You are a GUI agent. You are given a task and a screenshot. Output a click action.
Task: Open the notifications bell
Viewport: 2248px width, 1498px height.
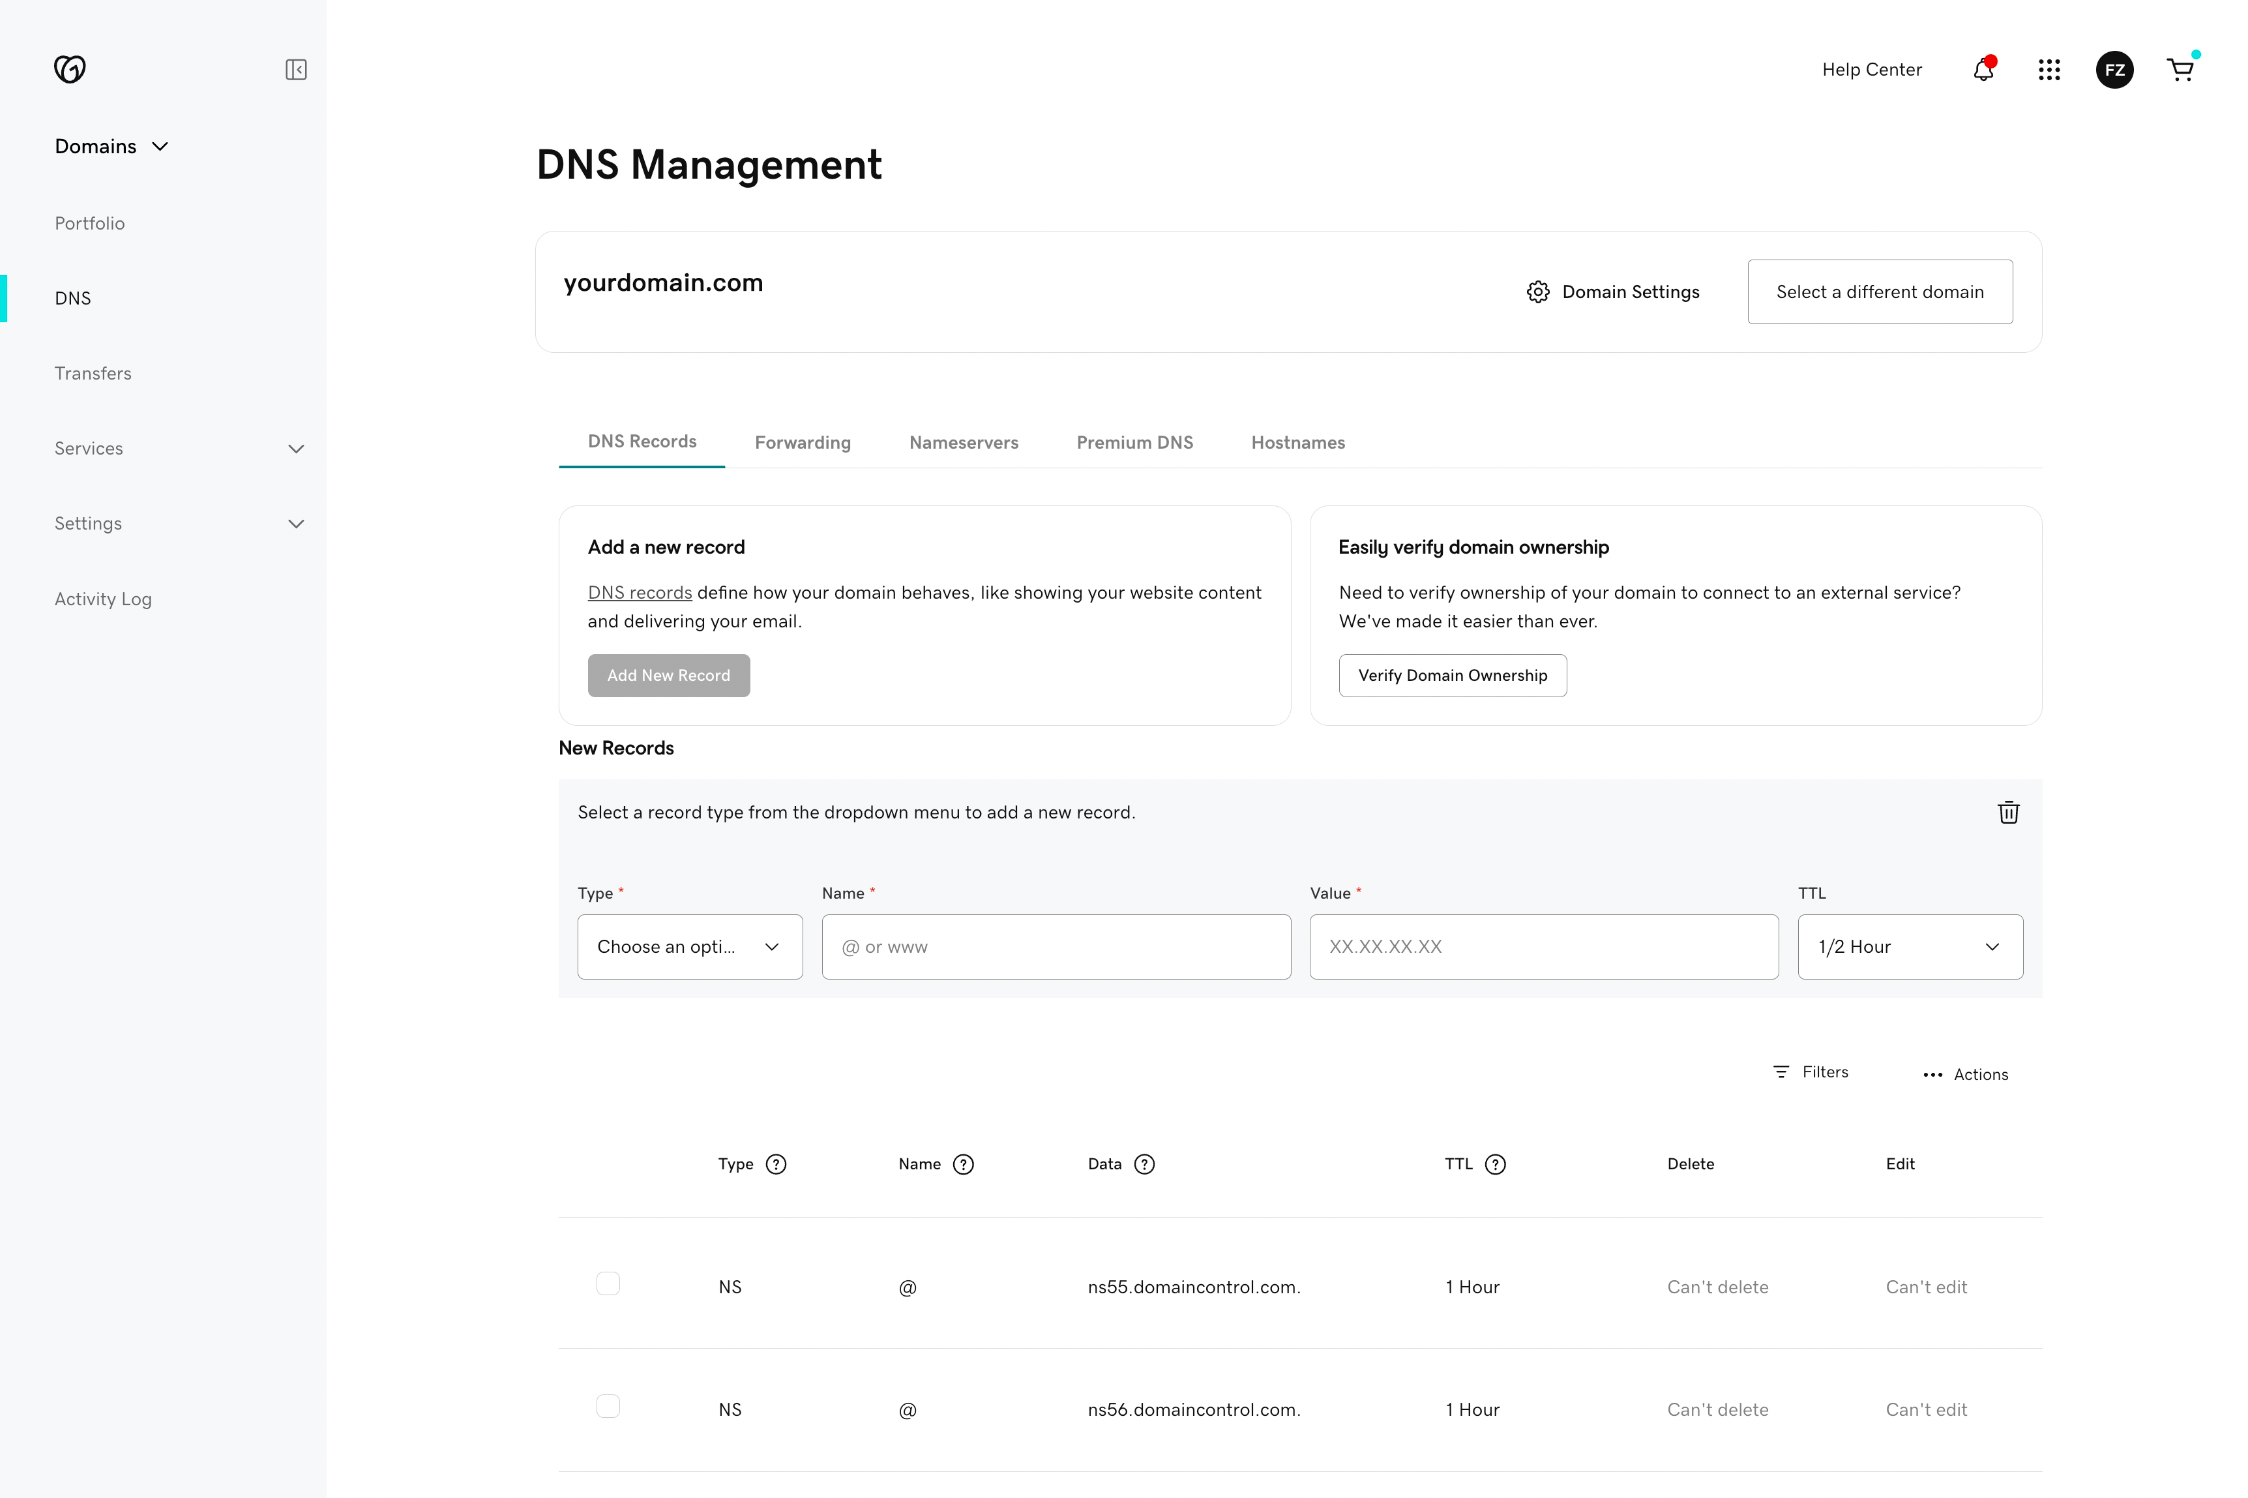1983,70
